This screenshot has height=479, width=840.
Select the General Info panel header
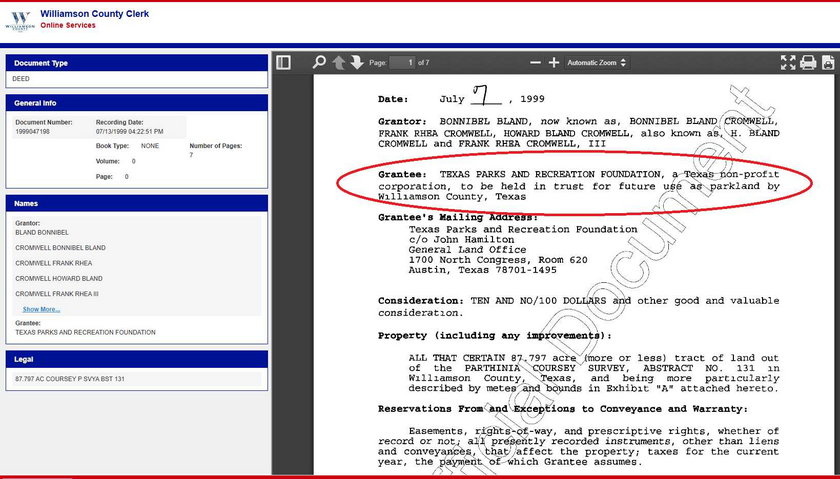(137, 103)
